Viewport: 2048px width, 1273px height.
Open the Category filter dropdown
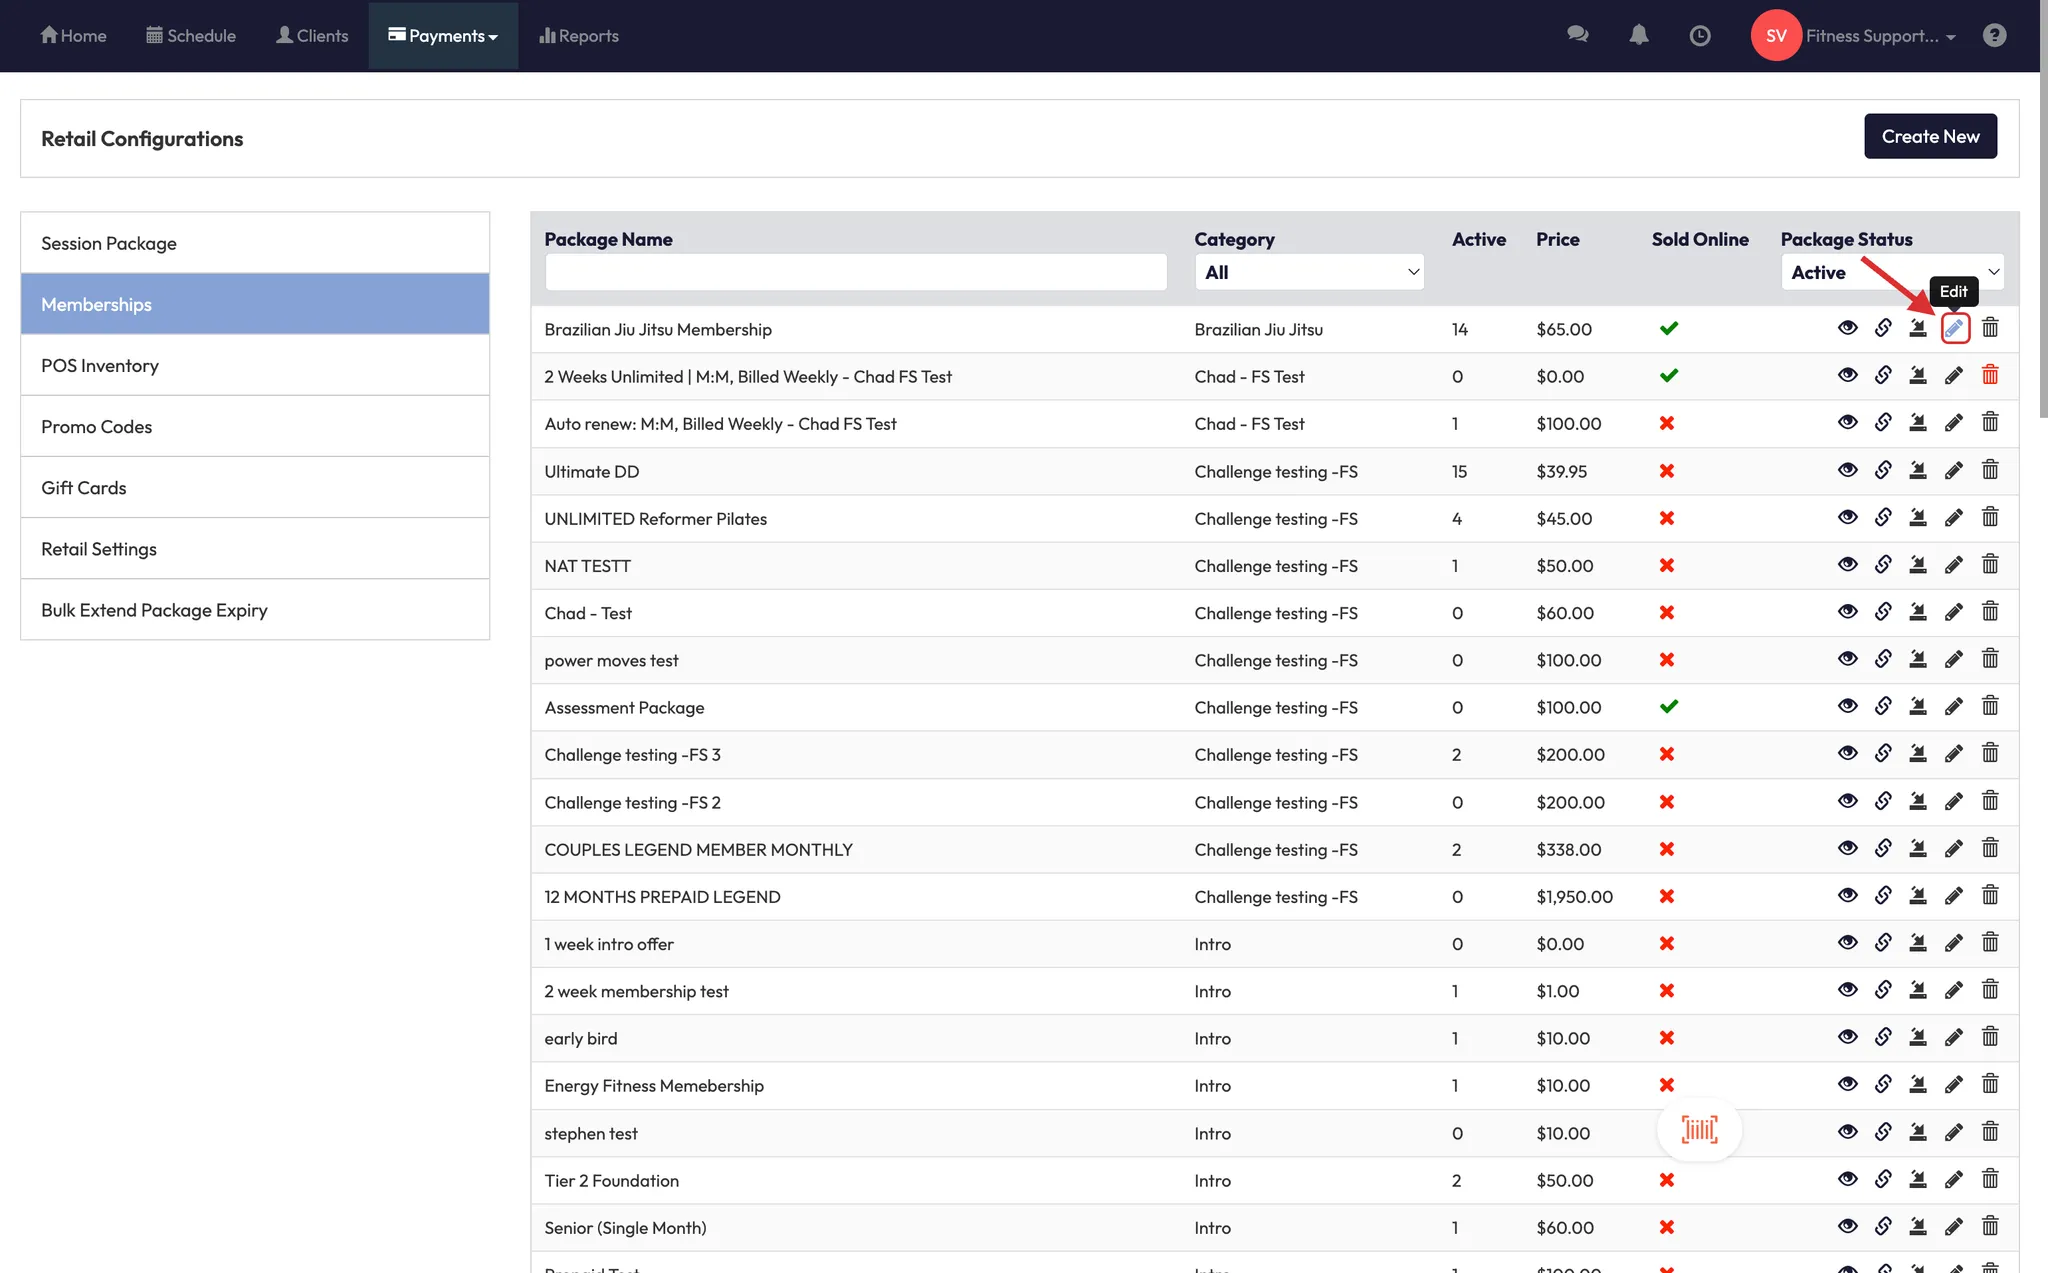coord(1309,272)
